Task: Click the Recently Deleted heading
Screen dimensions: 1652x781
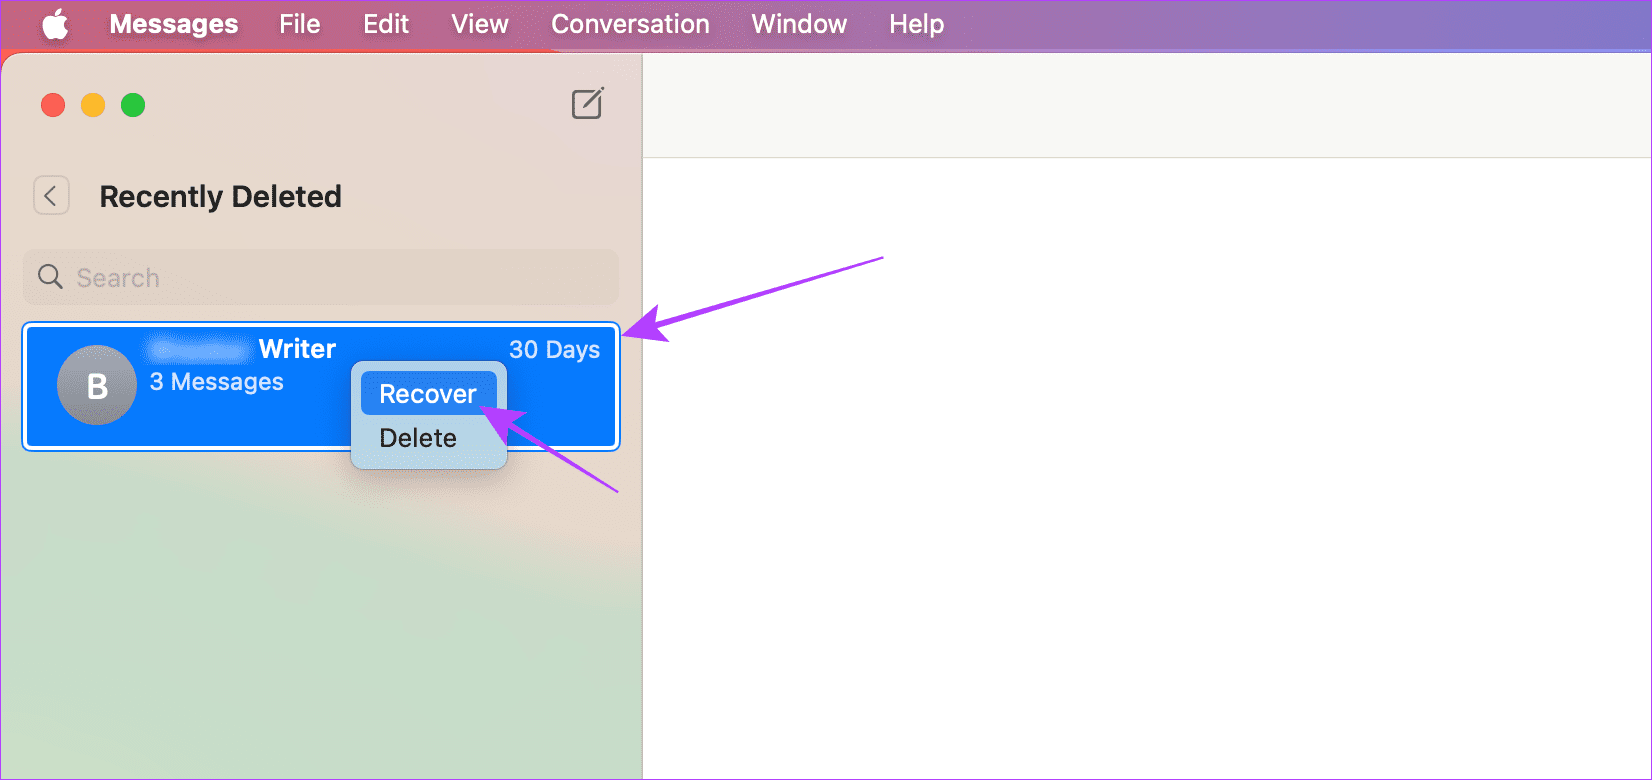Action: (221, 197)
